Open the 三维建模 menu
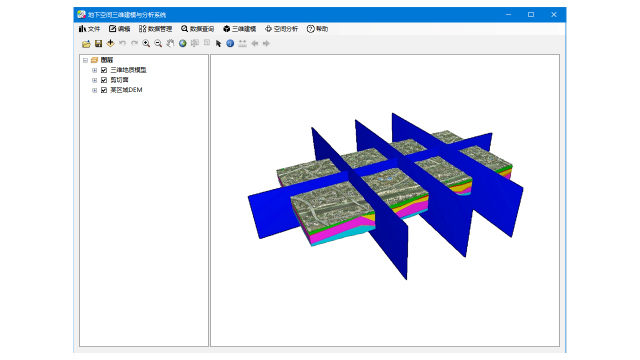 tap(240, 29)
